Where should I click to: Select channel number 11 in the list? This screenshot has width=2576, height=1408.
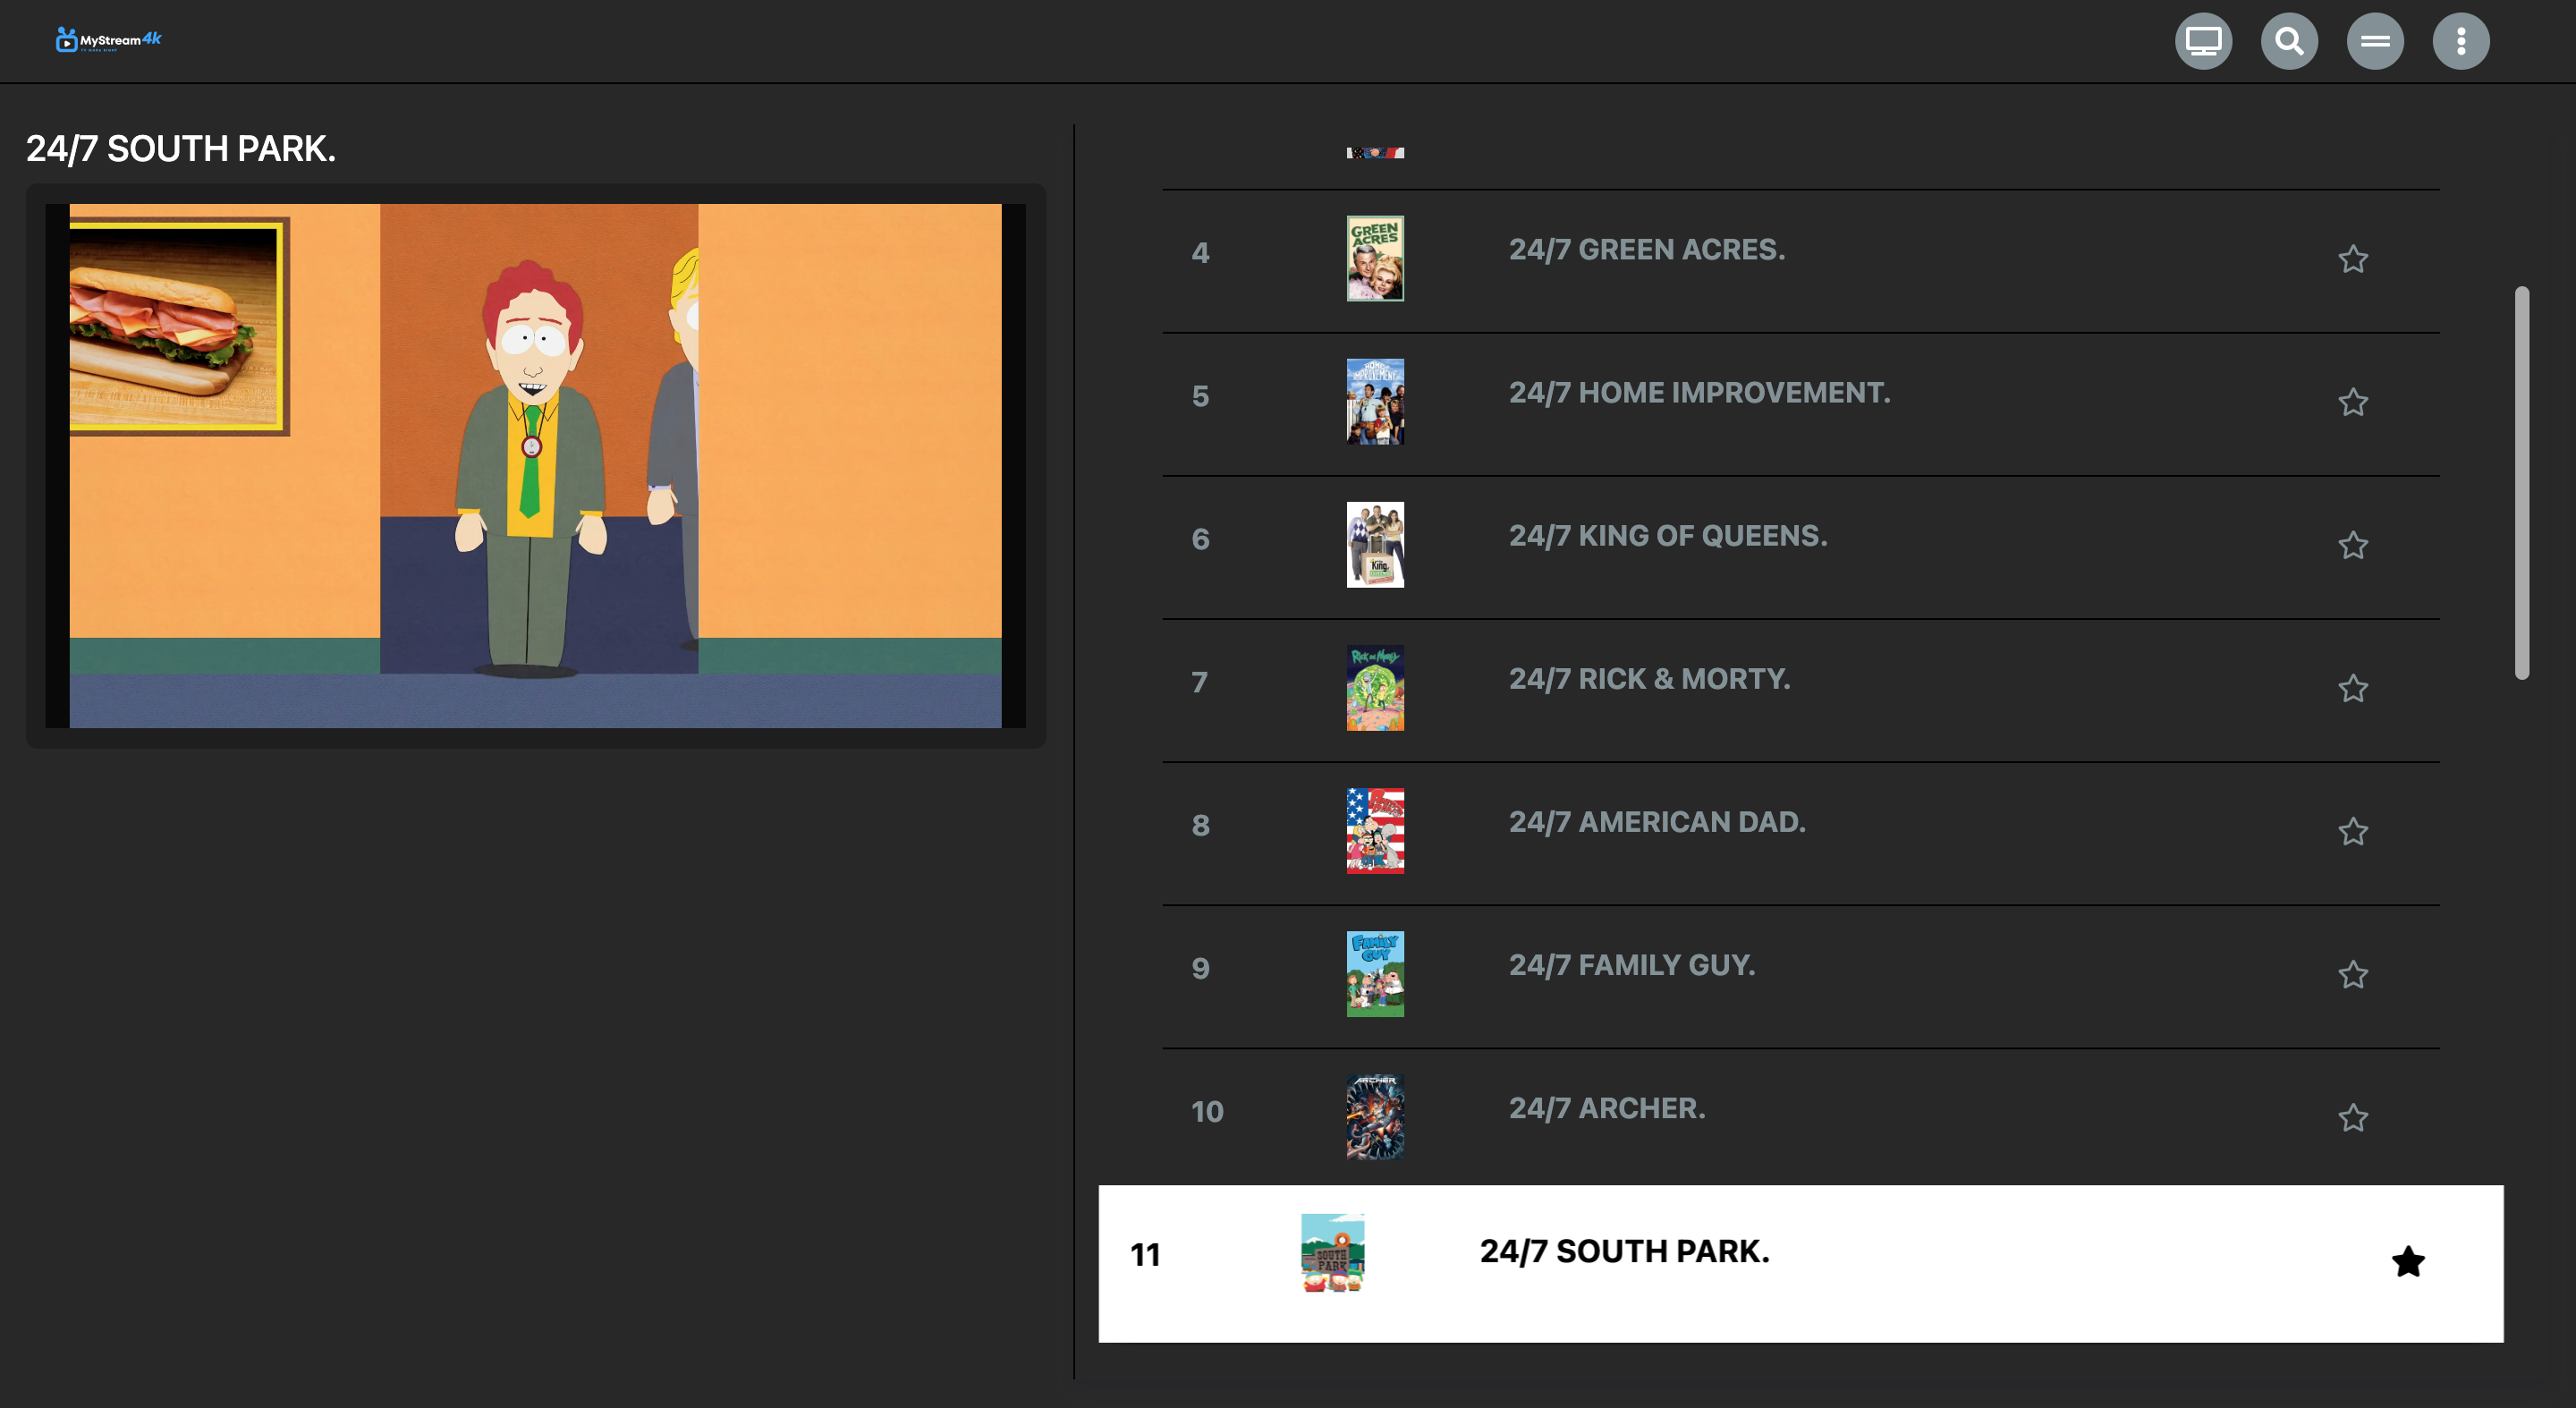point(1145,1254)
